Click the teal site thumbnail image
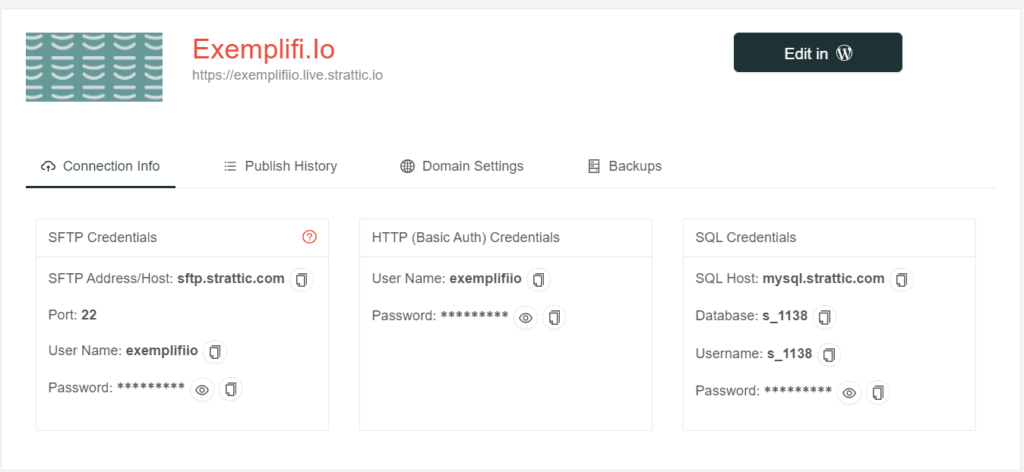The width and height of the screenshot is (1024, 472). click(94, 67)
